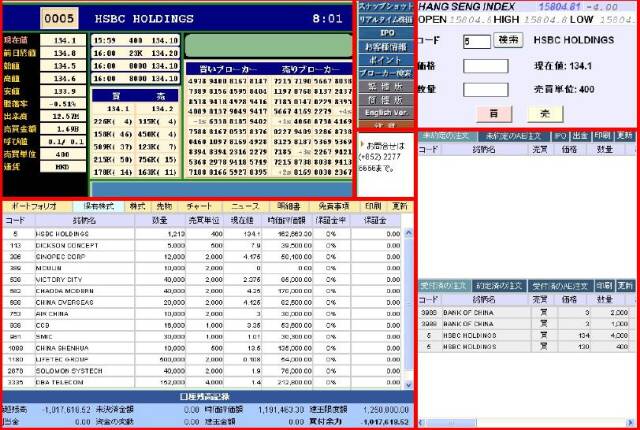Select the 約定済の注文 executed orders tab
This screenshot has height=430, width=640.
pos(499,286)
